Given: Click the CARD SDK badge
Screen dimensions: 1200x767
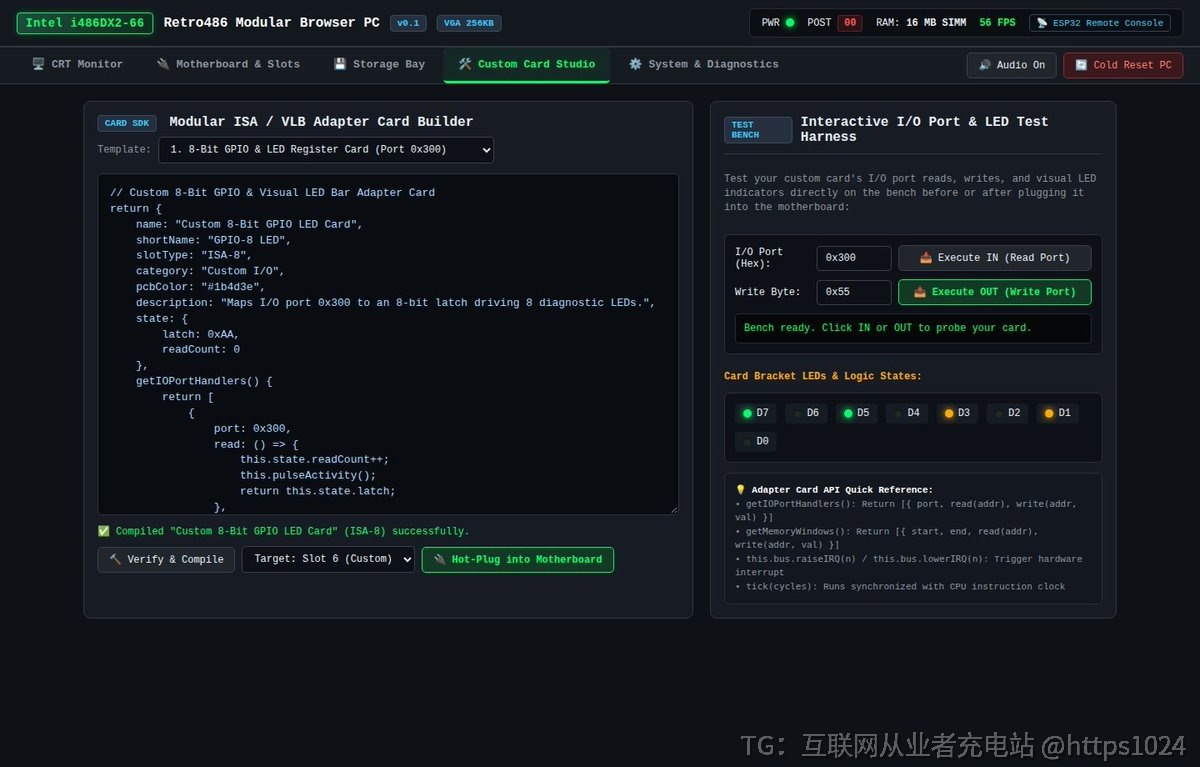Looking at the screenshot, I should point(127,124).
